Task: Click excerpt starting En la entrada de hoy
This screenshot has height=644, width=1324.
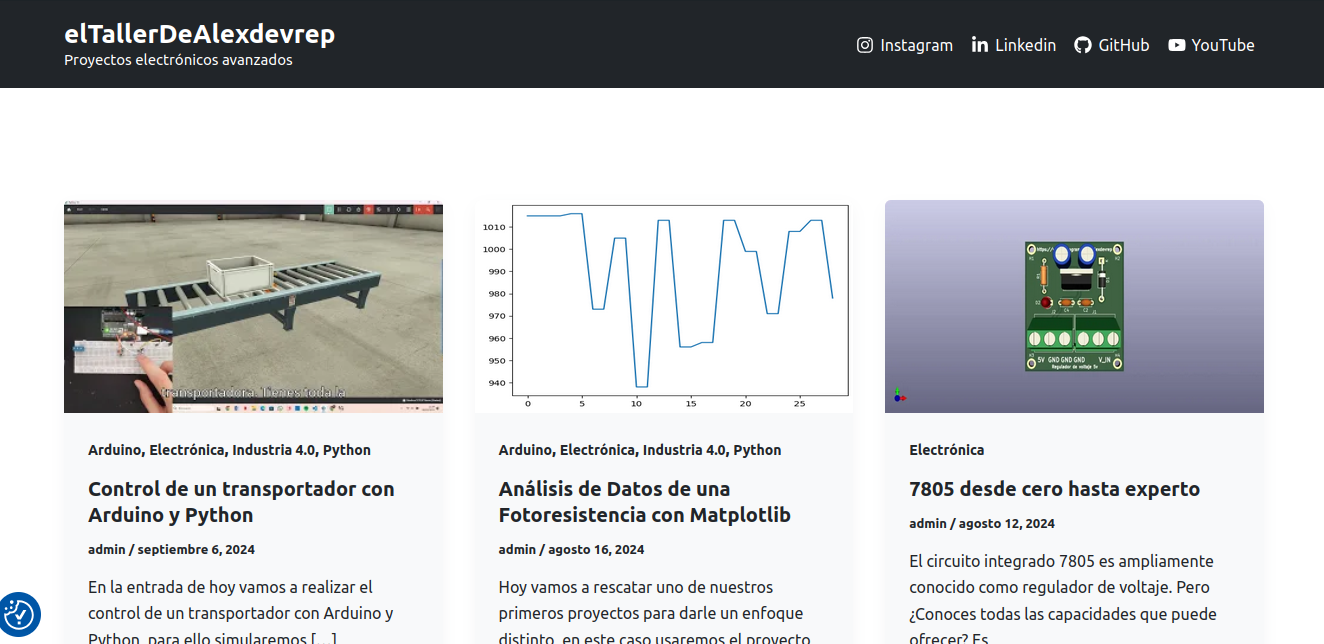Action: pos(240,613)
